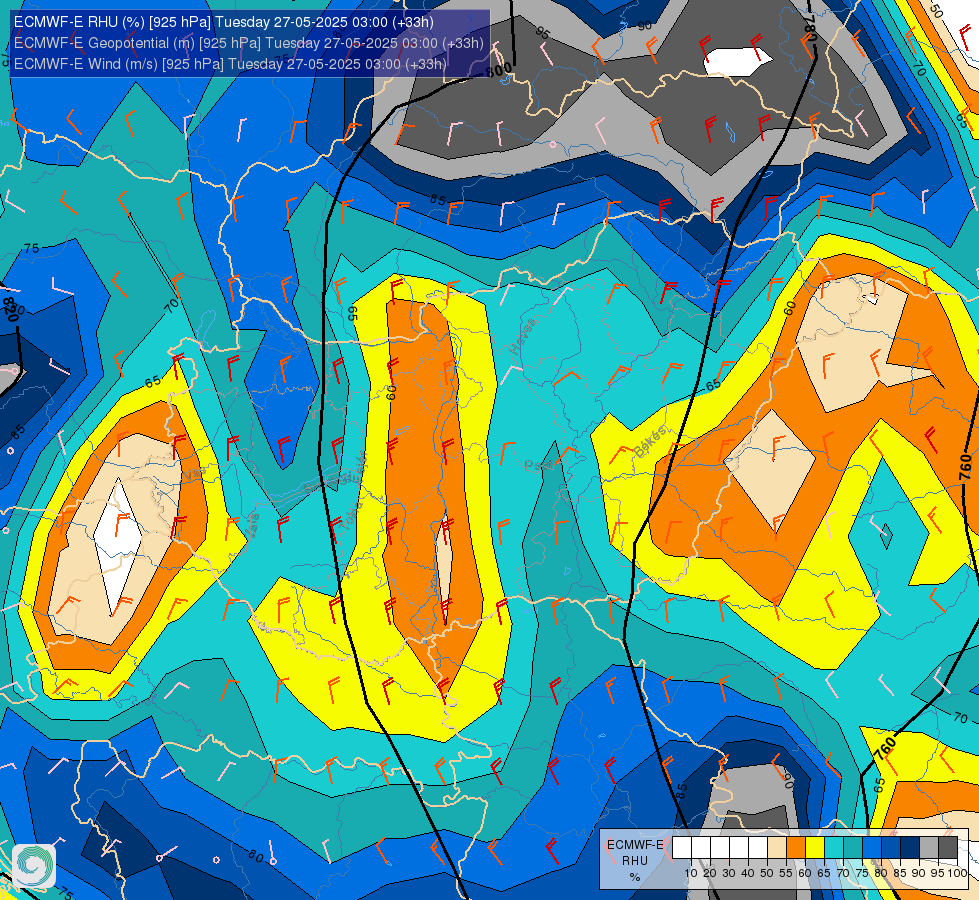
Task: Click the Heves region label on map
Action: [x=522, y=336]
